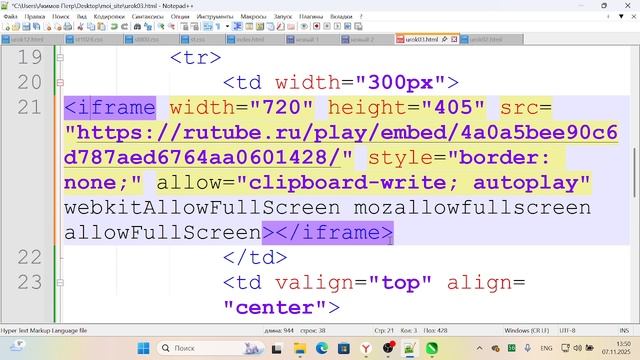
Task: Open Yandex Browser from the taskbar
Action: [x=366, y=348]
